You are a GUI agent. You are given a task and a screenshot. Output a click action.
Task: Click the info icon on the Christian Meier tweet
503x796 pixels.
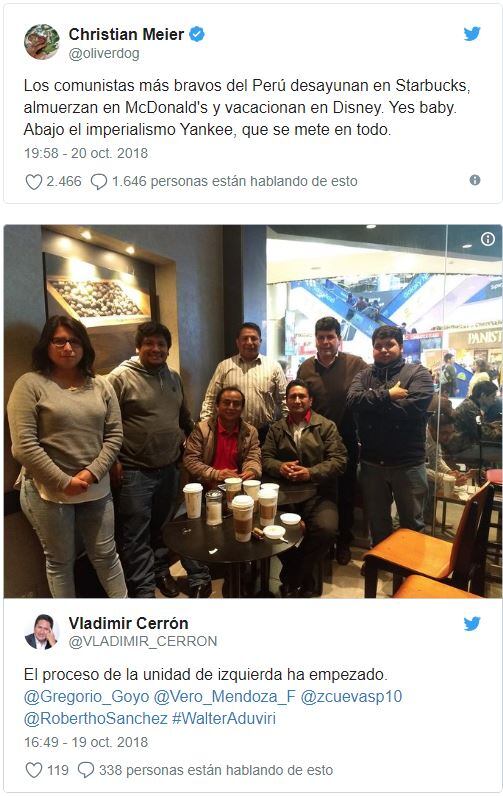click(x=475, y=180)
